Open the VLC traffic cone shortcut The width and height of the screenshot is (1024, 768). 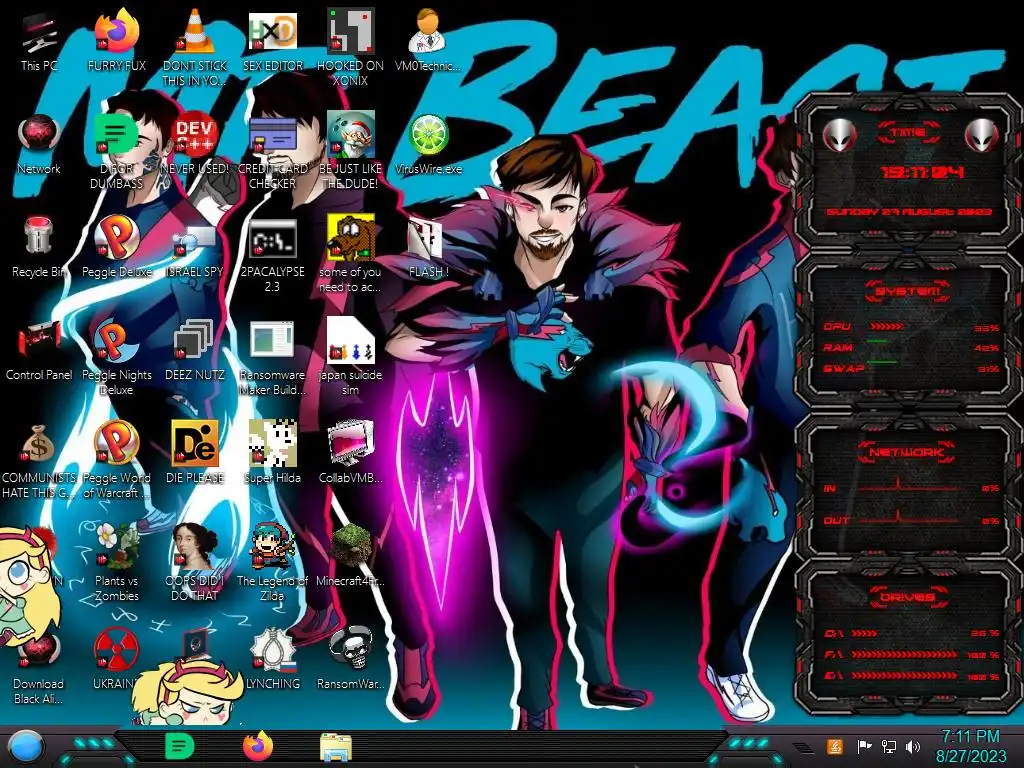point(195,47)
